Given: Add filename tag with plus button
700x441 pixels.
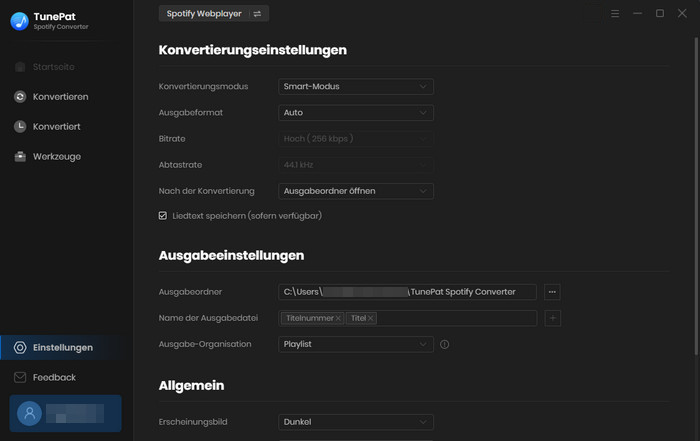Looking at the screenshot, I should coord(552,318).
